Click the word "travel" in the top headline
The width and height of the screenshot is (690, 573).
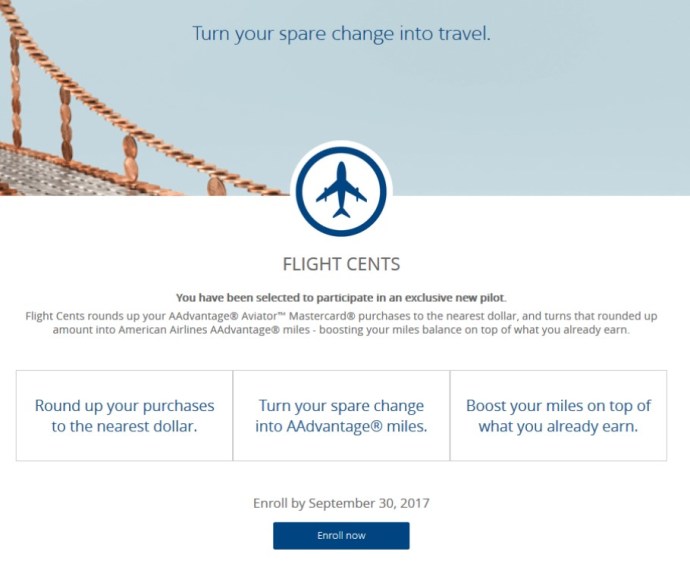pos(464,34)
